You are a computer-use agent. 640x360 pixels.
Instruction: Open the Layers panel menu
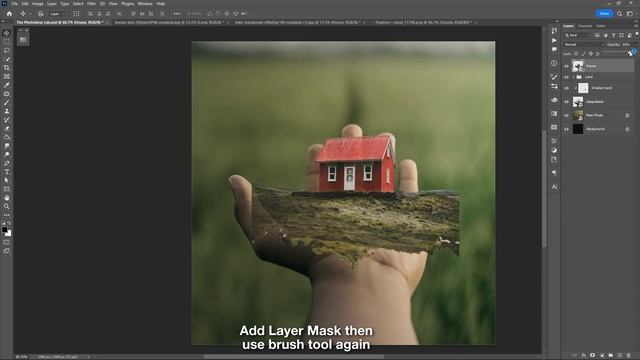[x=636, y=26]
